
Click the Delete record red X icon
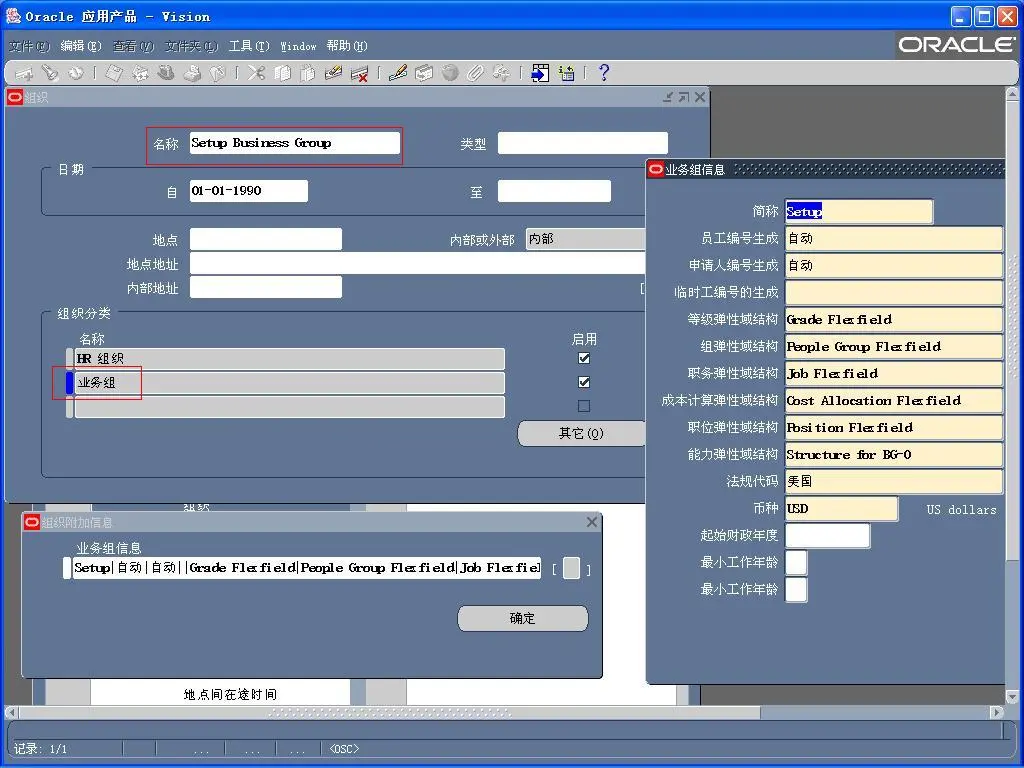click(x=359, y=73)
